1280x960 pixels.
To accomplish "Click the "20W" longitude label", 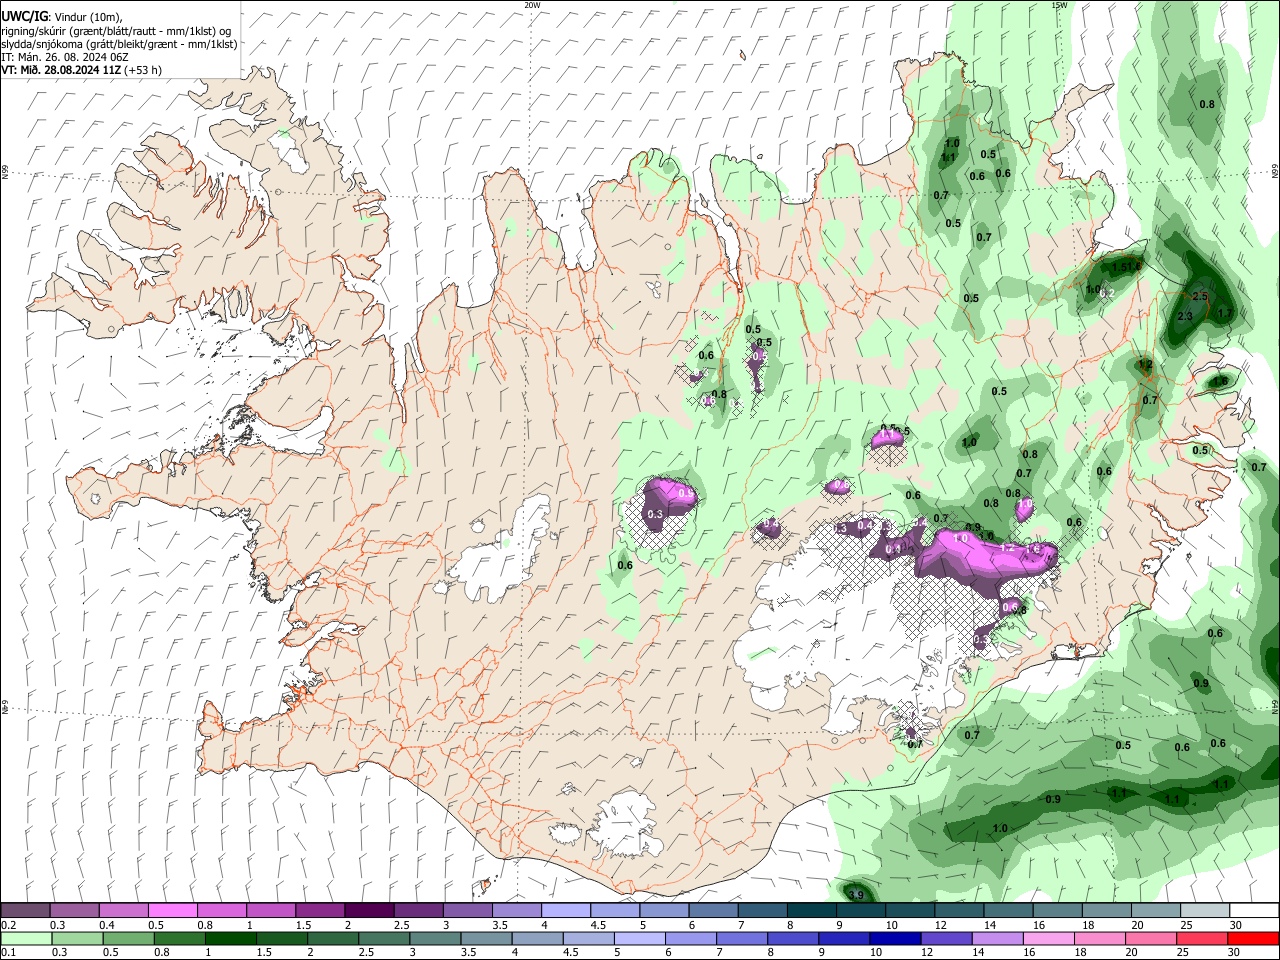I will pos(532,5).
